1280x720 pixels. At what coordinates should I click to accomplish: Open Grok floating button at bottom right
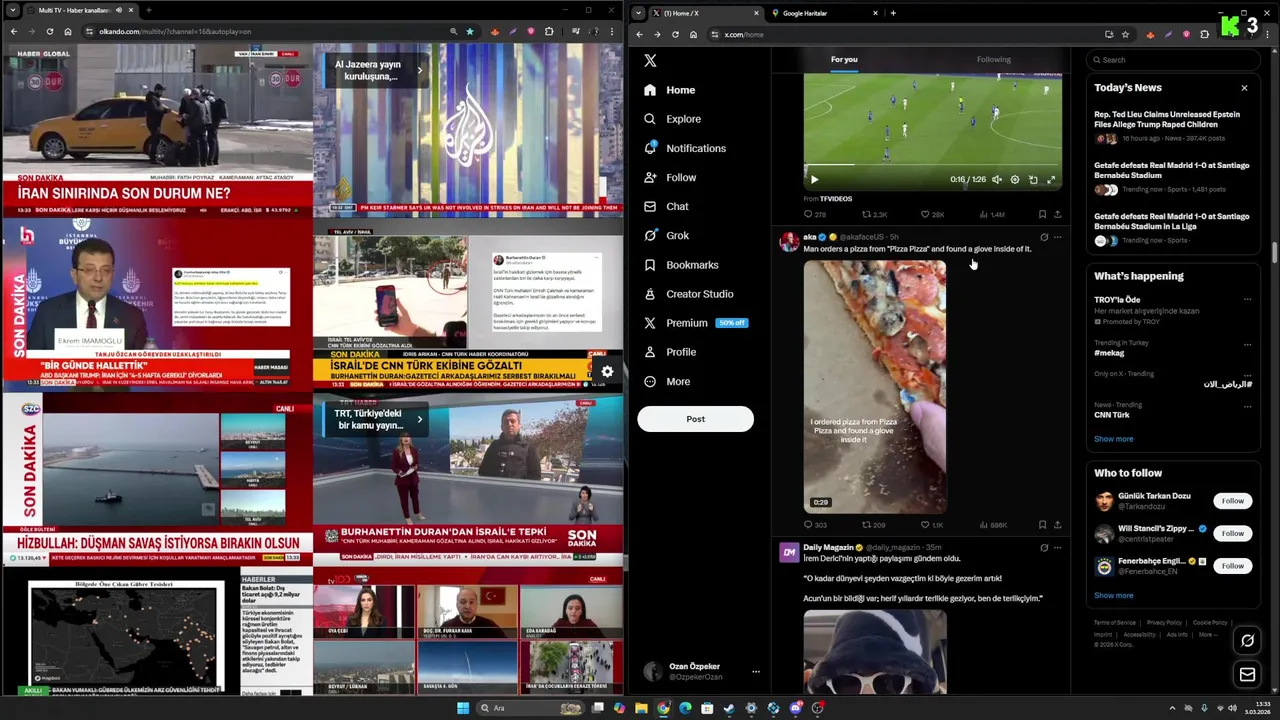1247,641
